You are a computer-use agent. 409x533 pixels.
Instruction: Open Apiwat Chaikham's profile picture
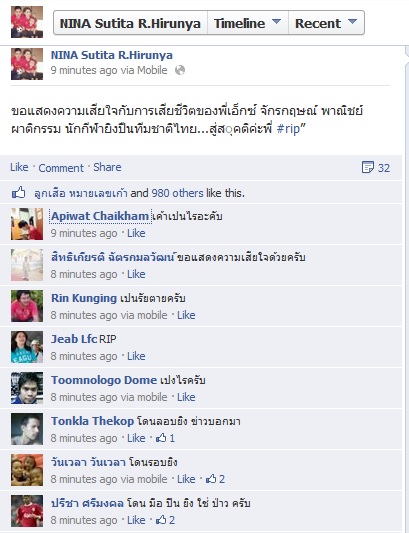(27, 224)
